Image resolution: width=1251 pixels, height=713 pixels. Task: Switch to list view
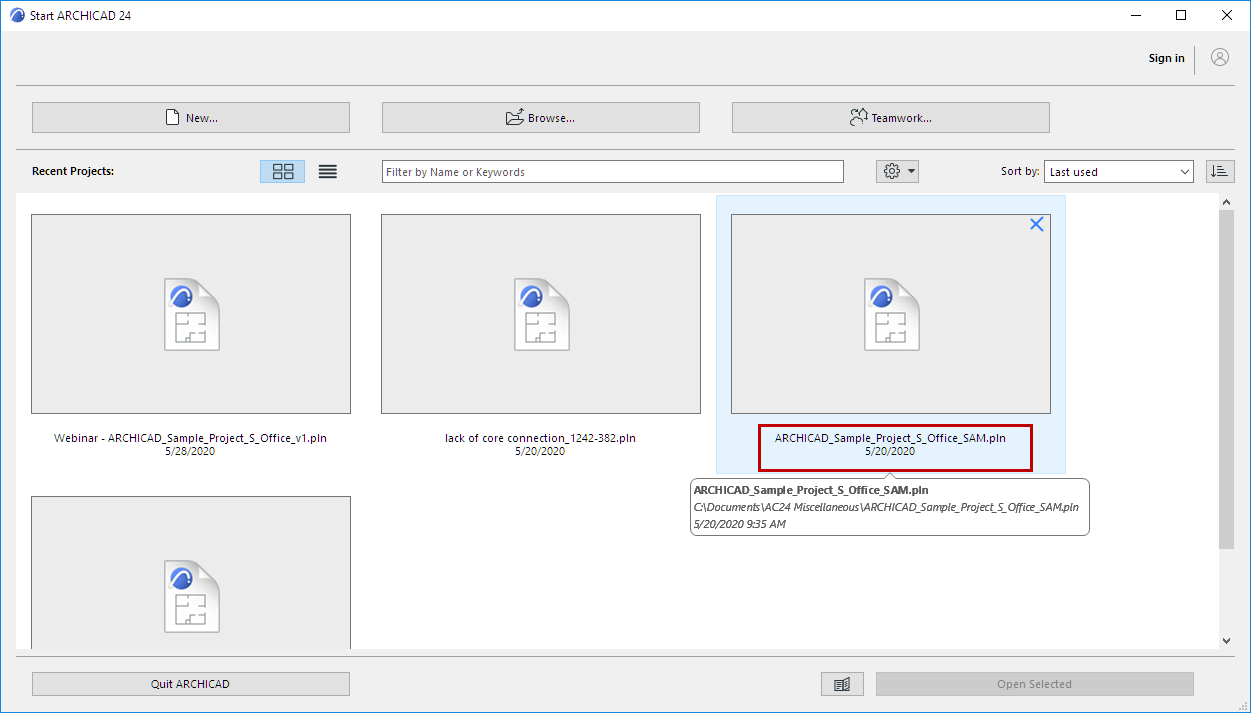[x=328, y=171]
